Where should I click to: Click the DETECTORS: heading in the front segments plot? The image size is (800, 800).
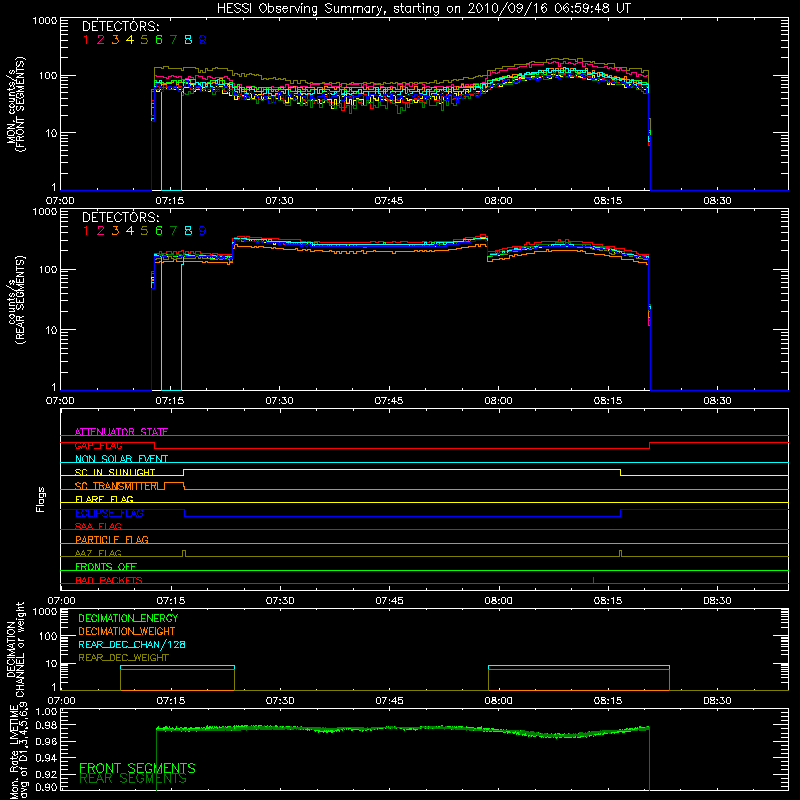coord(121,26)
